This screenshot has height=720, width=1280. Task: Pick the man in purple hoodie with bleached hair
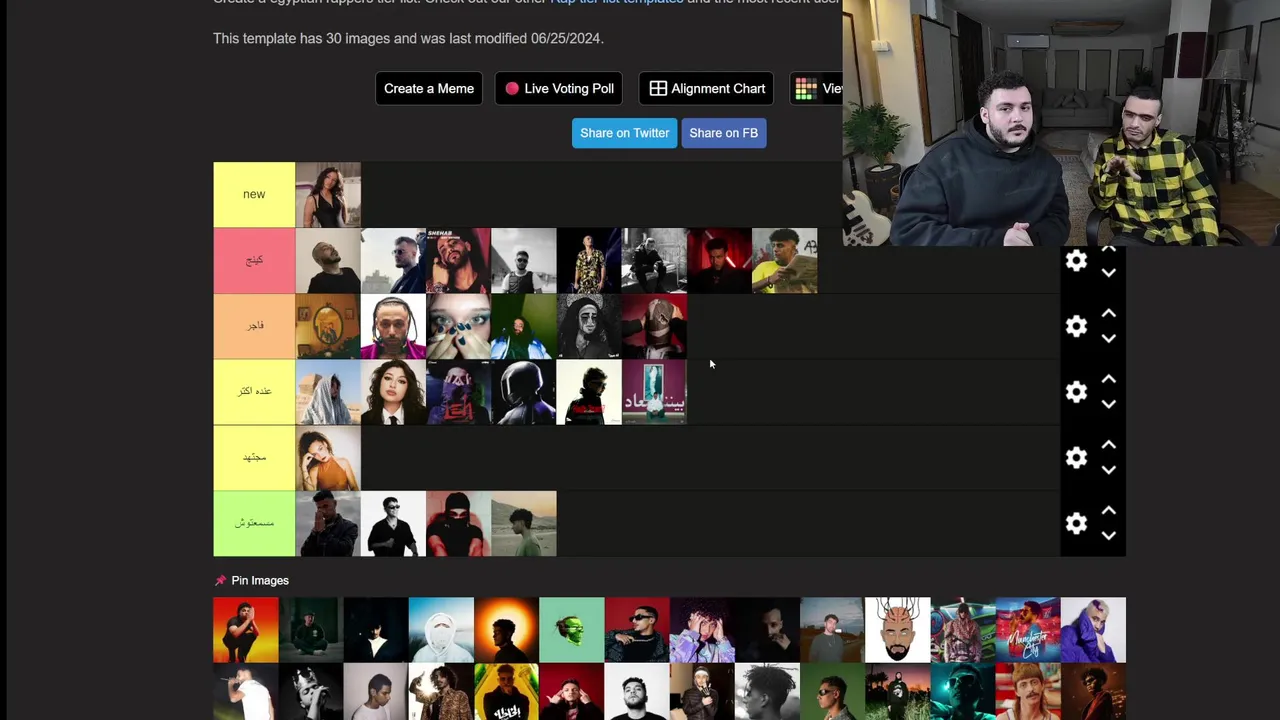coord(1093,630)
